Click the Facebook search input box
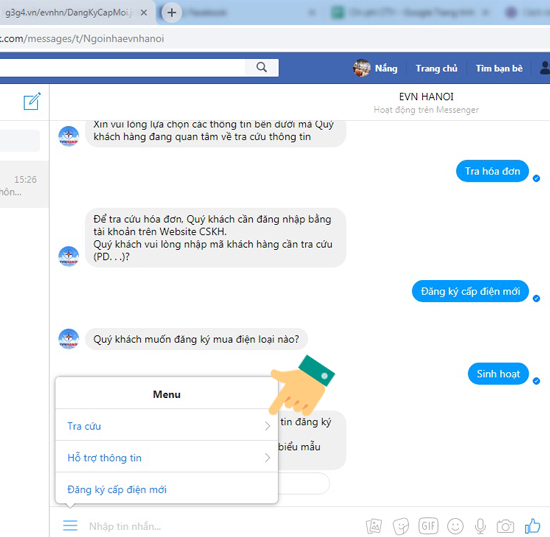 point(123,67)
